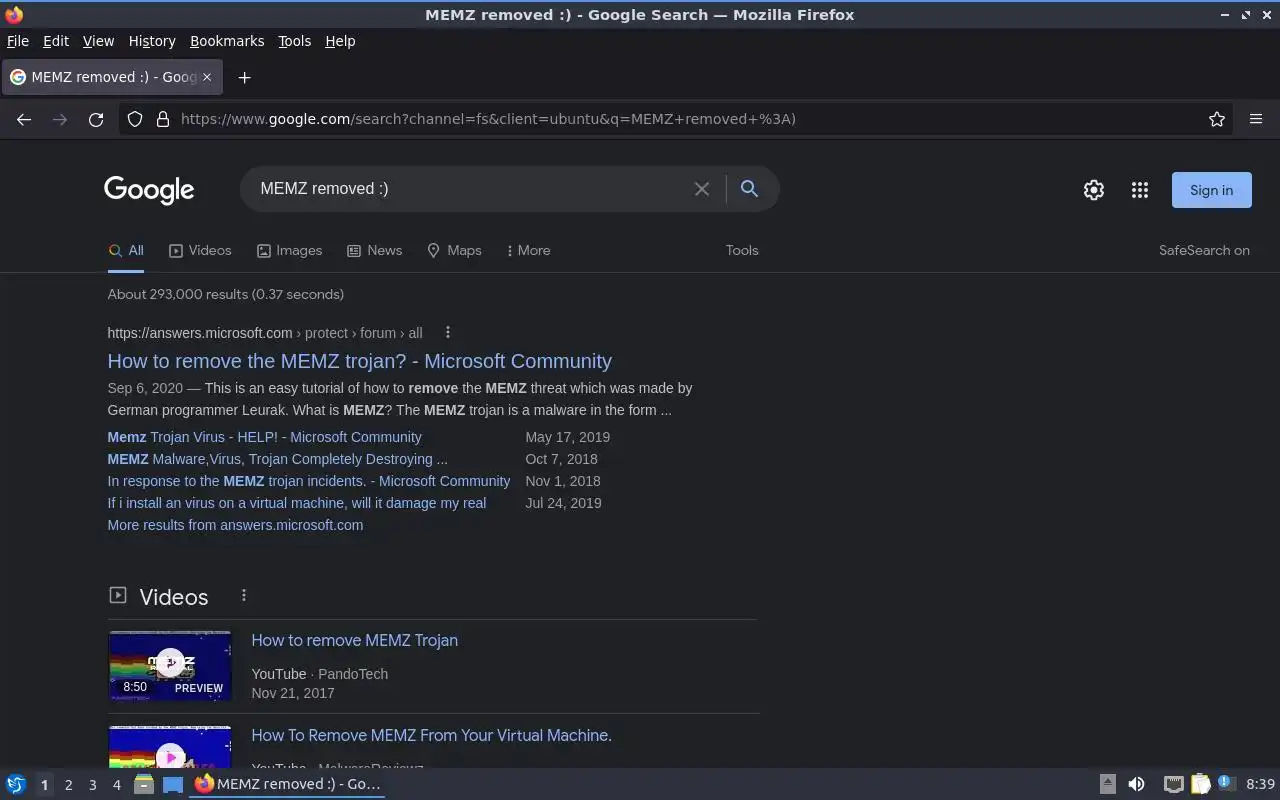Screen dimensions: 1280x800
Task: Click the clock showing 8:39
Action: [x=1260, y=784]
